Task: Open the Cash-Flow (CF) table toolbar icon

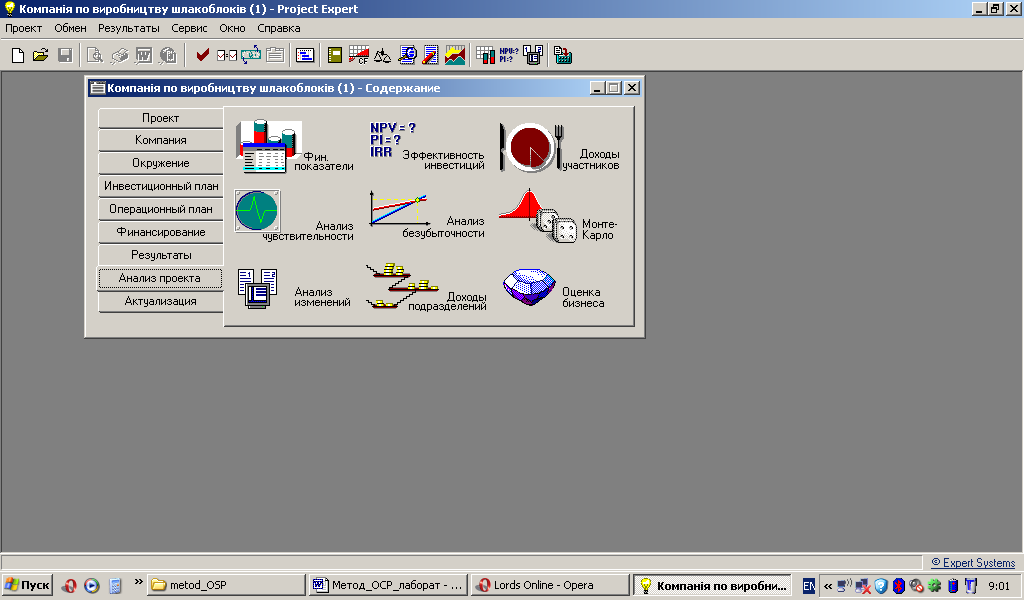Action: tap(359, 55)
